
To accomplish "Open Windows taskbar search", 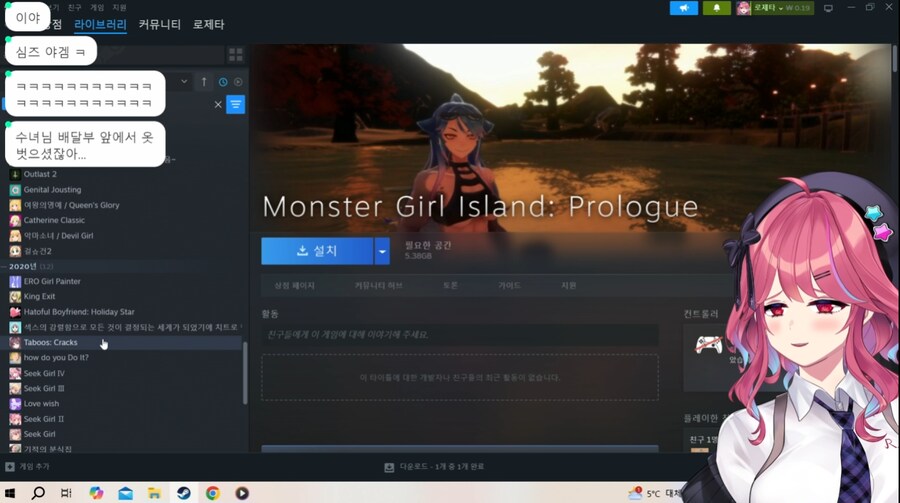I will 38,493.
